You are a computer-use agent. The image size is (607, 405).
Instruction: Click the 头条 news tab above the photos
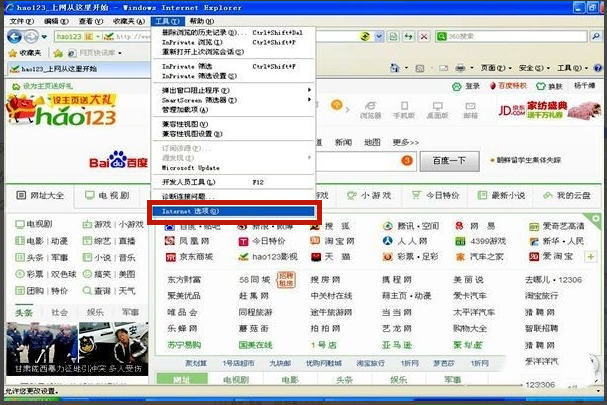24,312
